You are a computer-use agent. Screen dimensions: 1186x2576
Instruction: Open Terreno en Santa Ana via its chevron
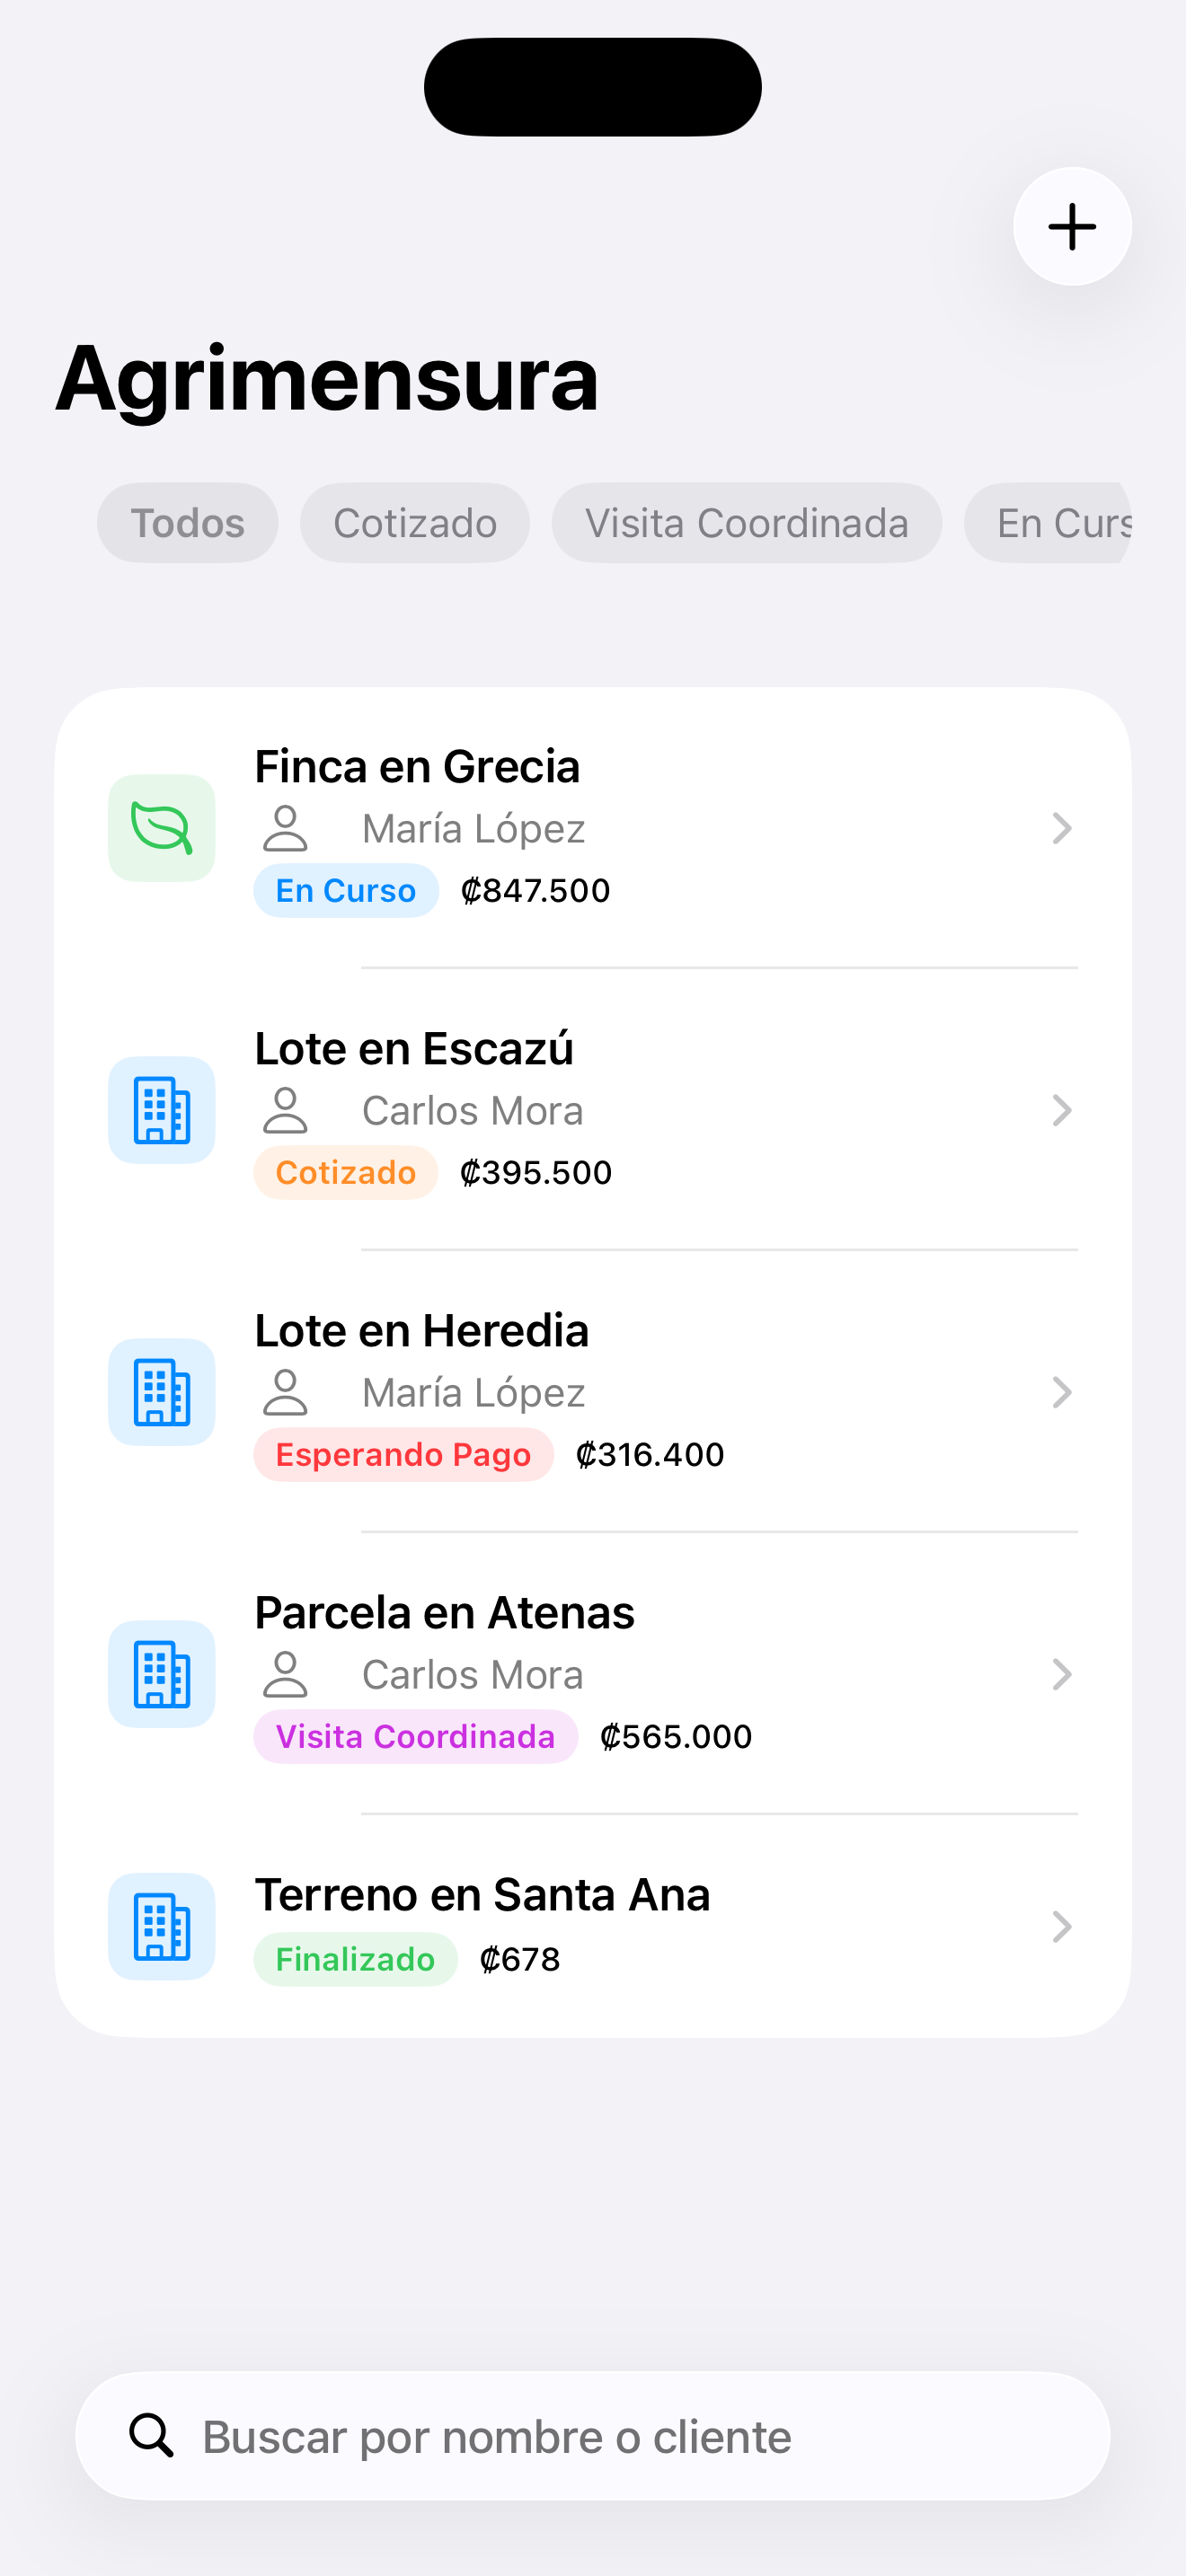[1062, 1926]
